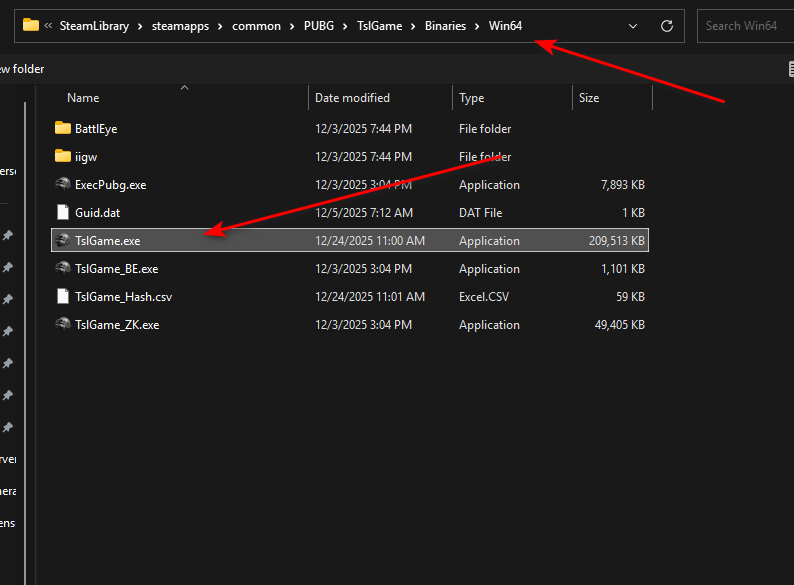The width and height of the screenshot is (794, 585).
Task: Expand the PUBG breadcrumb arrow
Action: point(345,26)
